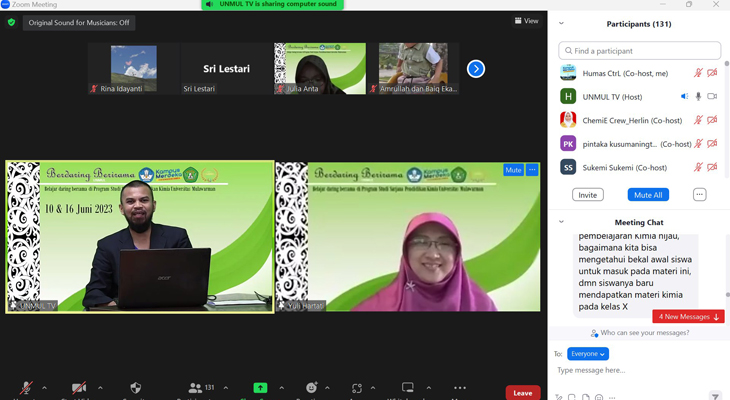
Task: Open the Whiteboards icon in toolbar
Action: click(407, 388)
